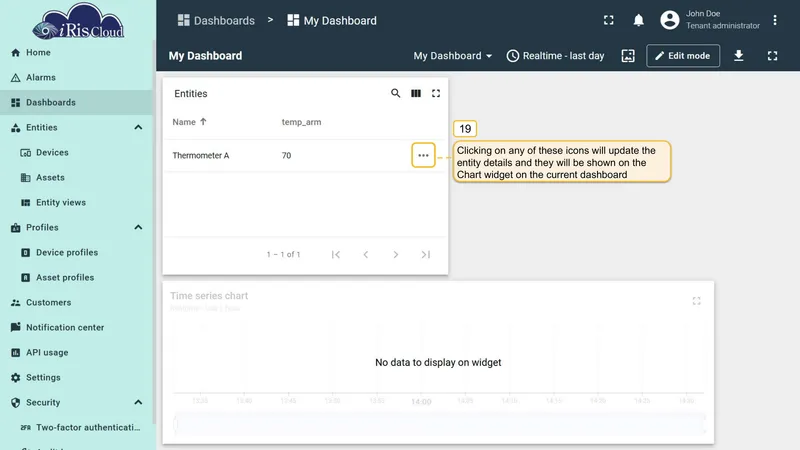Expand dashboard to fullscreen icon
The width and height of the screenshot is (800, 450).
pos(772,56)
